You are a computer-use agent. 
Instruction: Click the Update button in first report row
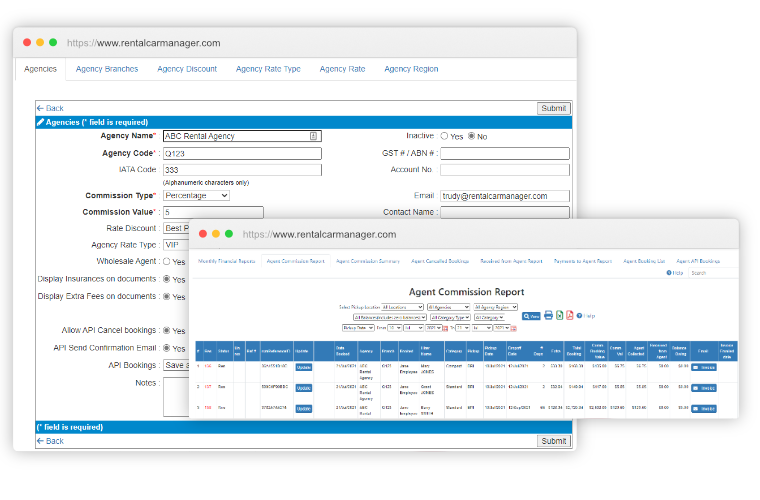(304, 367)
